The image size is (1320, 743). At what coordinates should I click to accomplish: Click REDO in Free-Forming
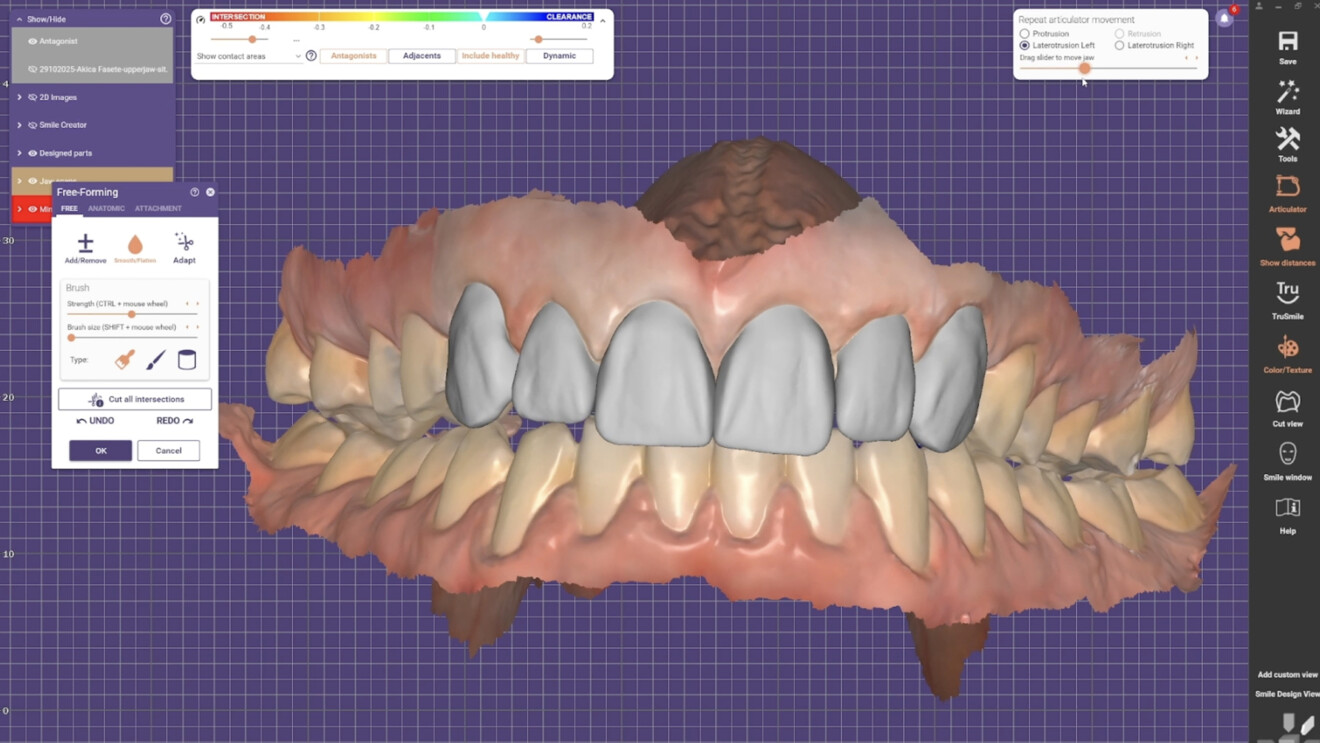coord(175,421)
